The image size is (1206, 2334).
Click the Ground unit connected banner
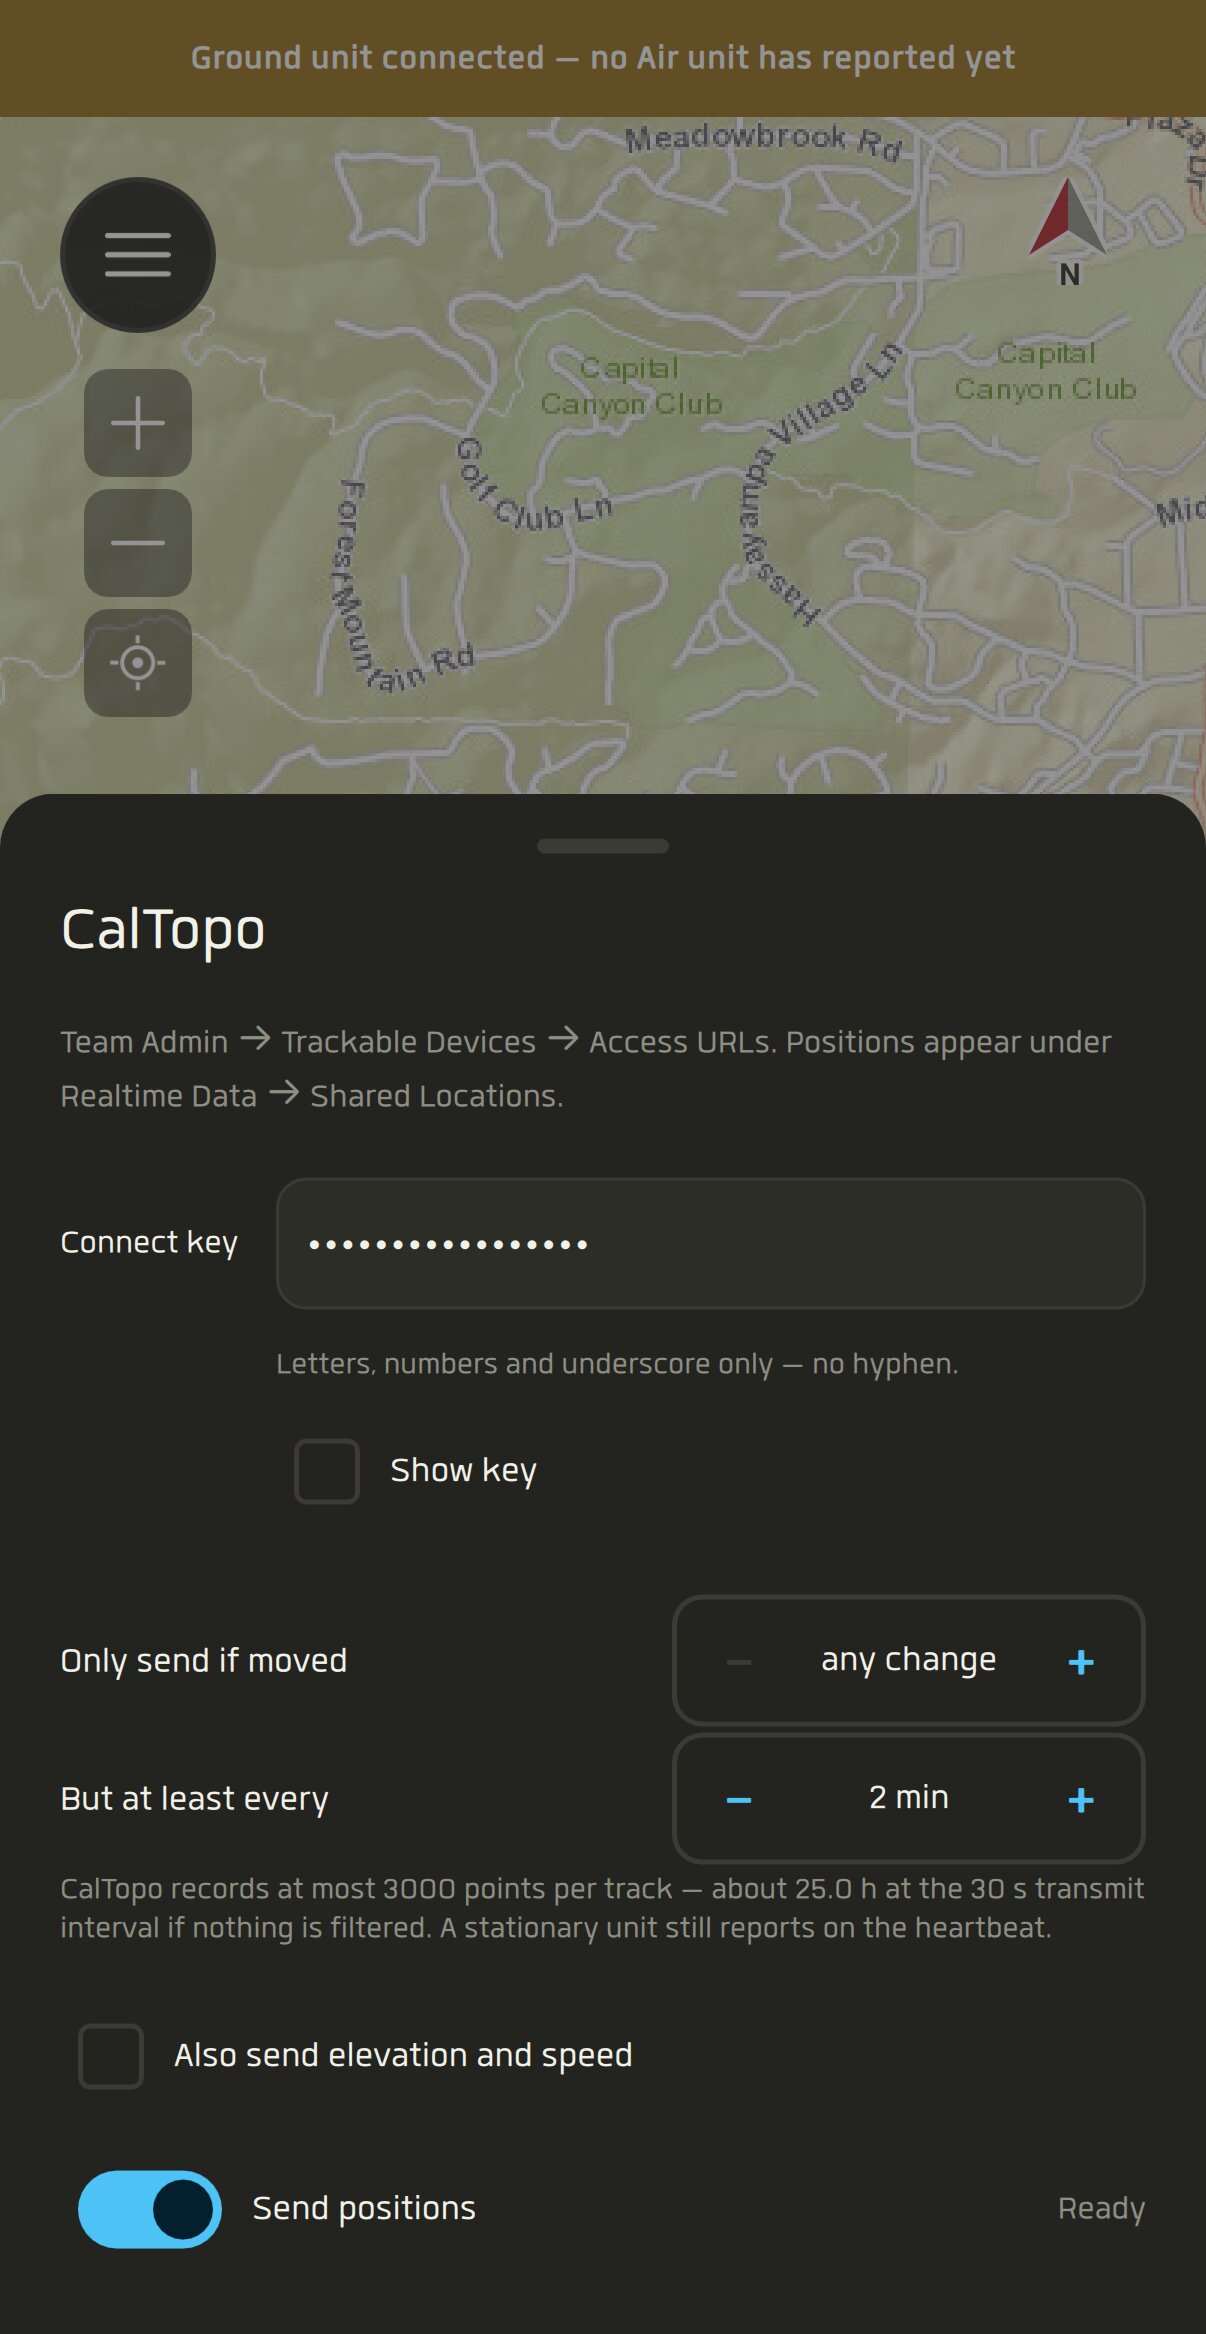(x=603, y=58)
